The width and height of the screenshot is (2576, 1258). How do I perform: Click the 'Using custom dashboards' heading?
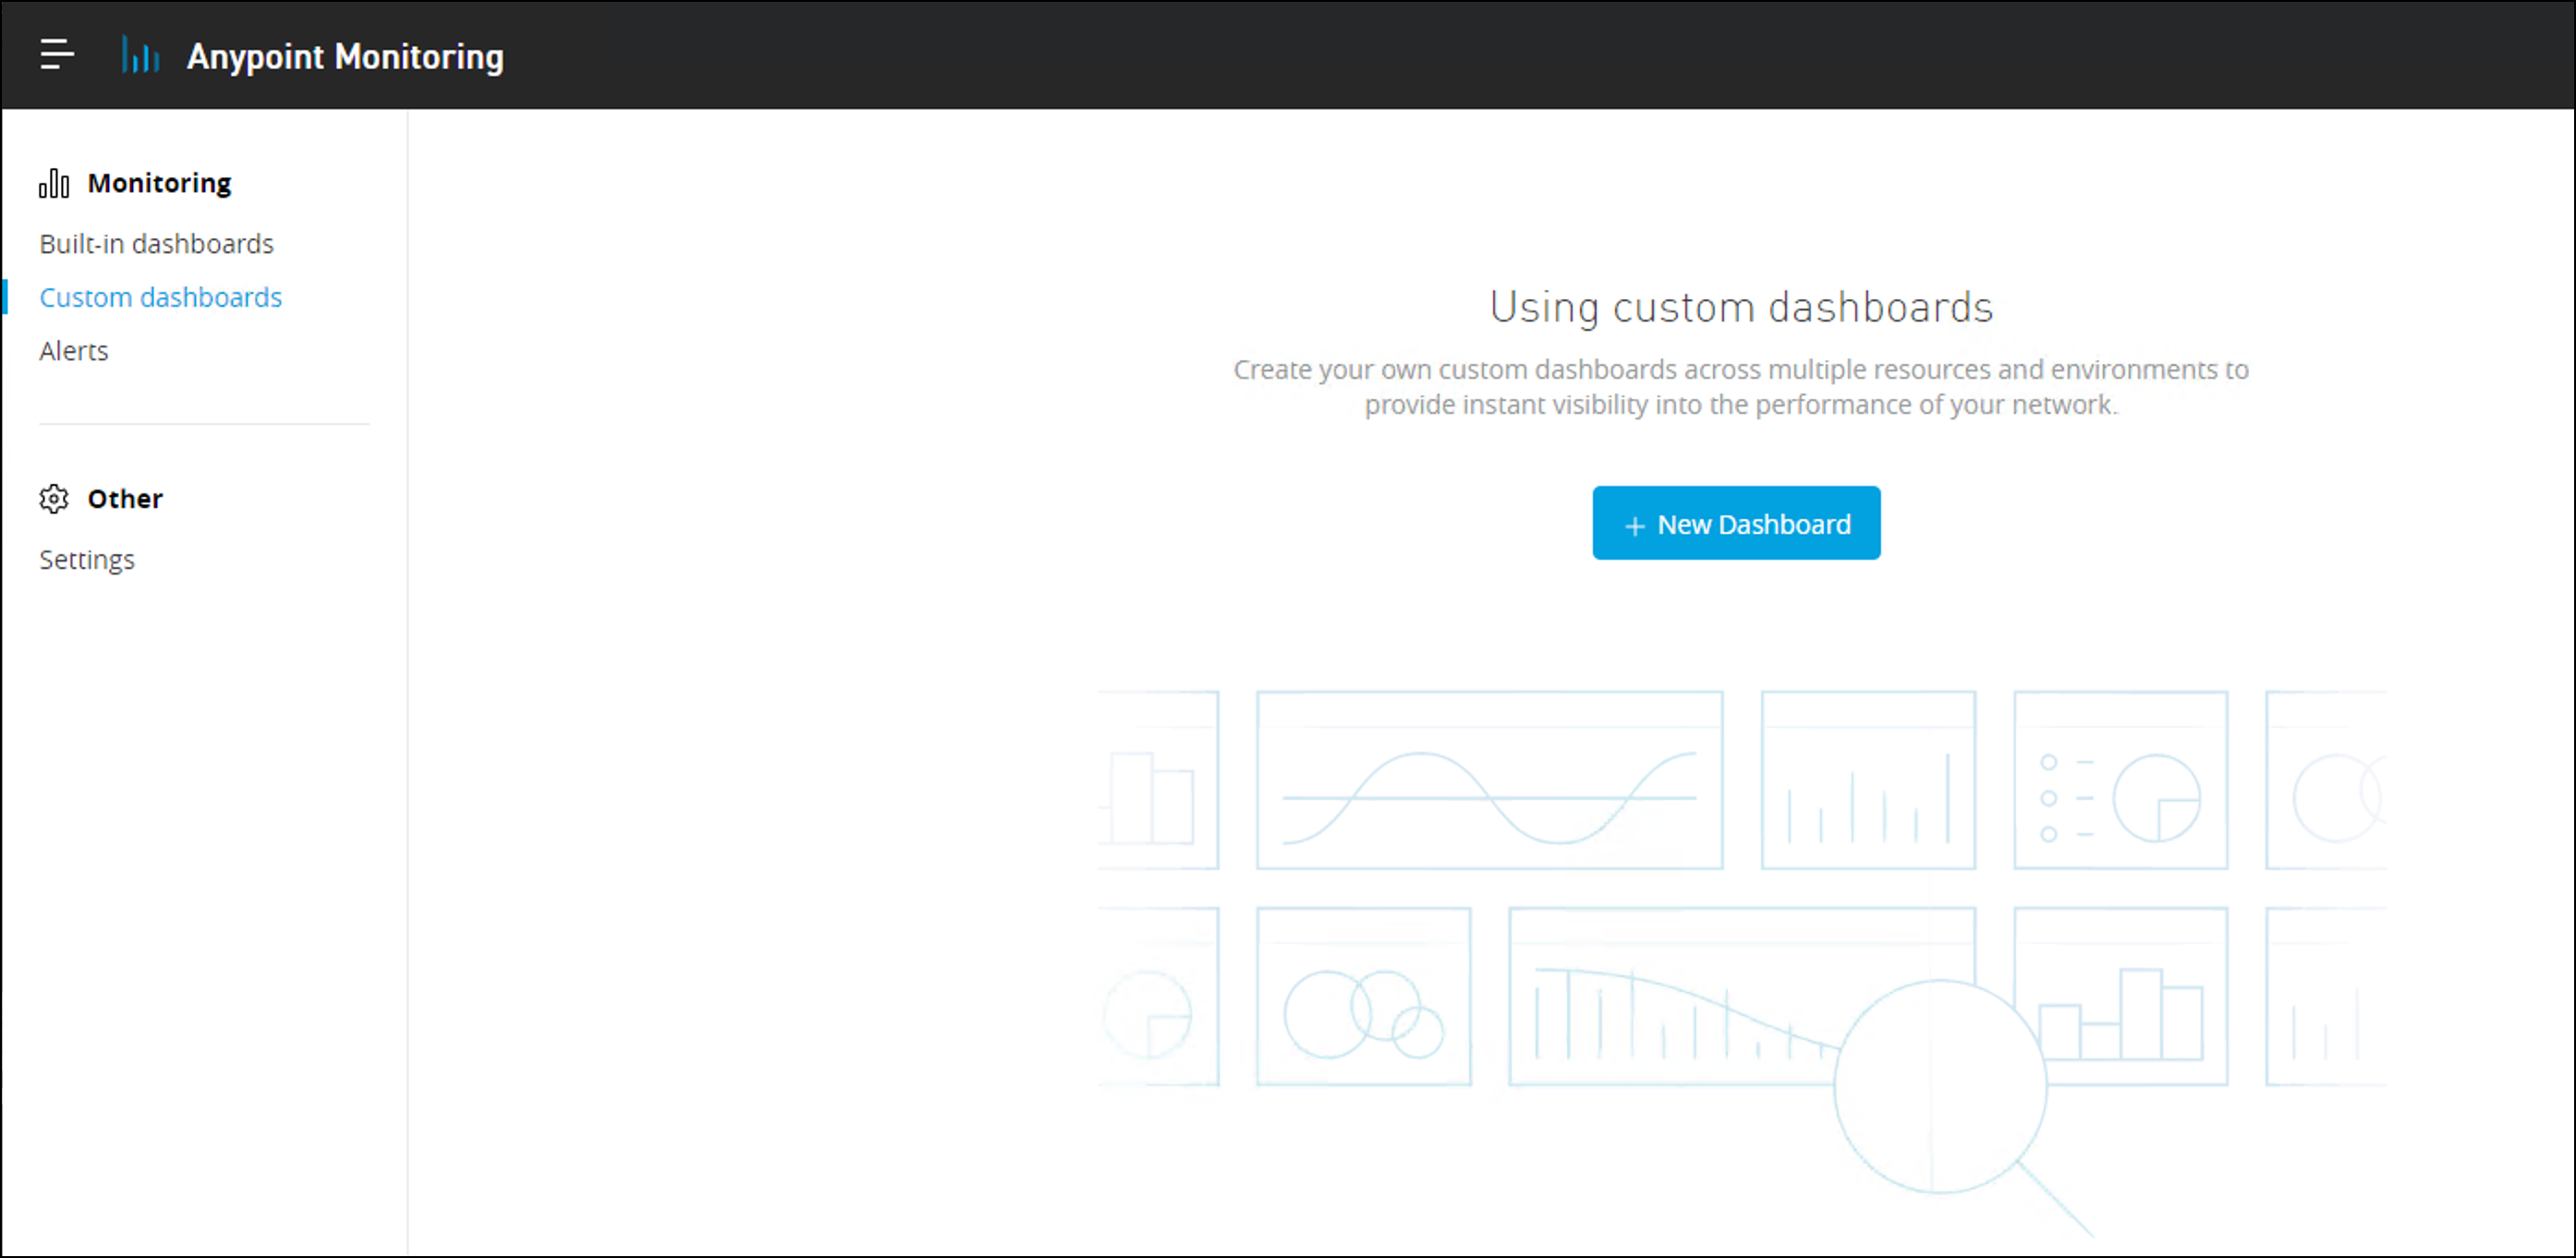(1741, 307)
